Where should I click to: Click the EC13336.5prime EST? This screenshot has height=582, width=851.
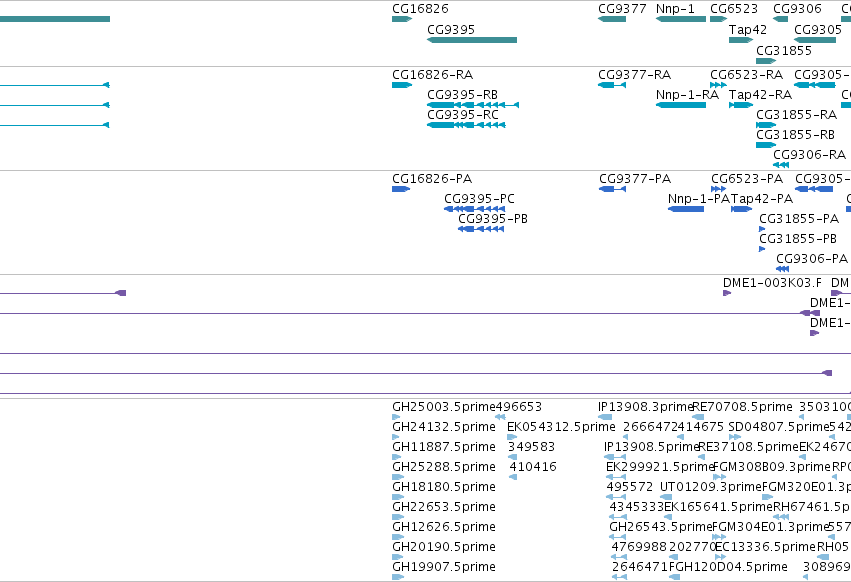pos(720,557)
